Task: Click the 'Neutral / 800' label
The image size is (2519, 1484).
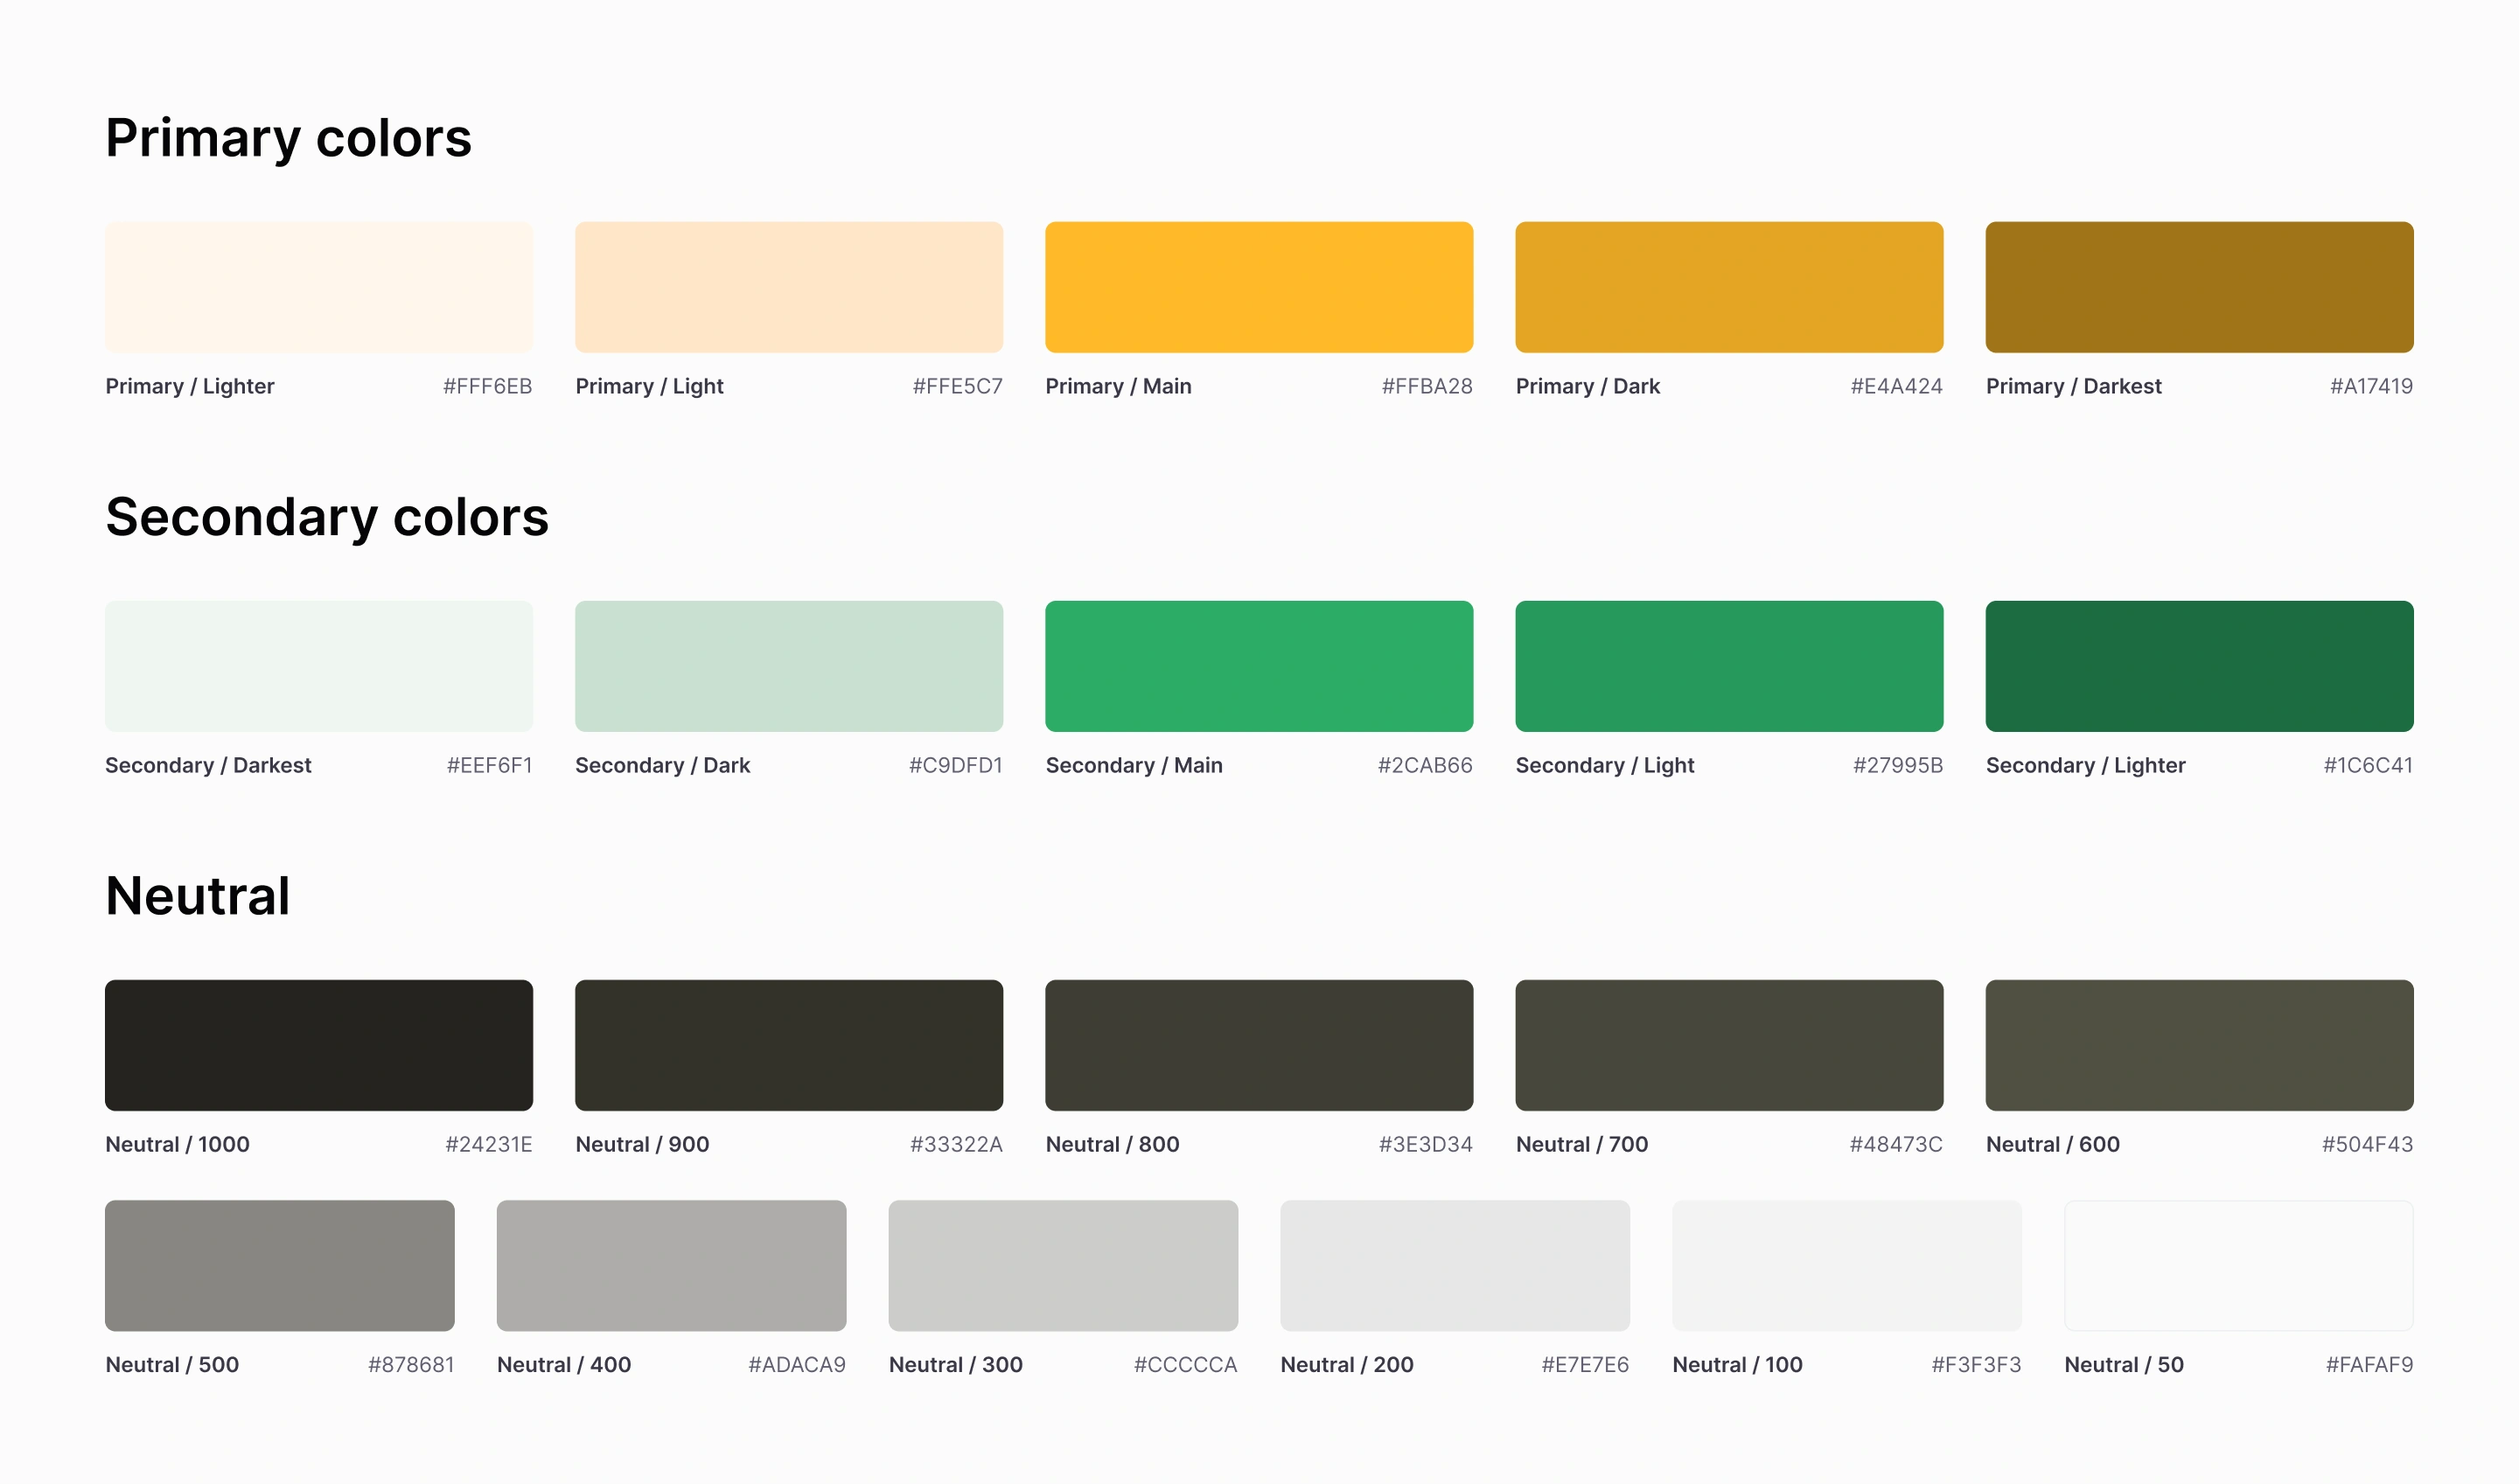Action: click(1112, 1145)
